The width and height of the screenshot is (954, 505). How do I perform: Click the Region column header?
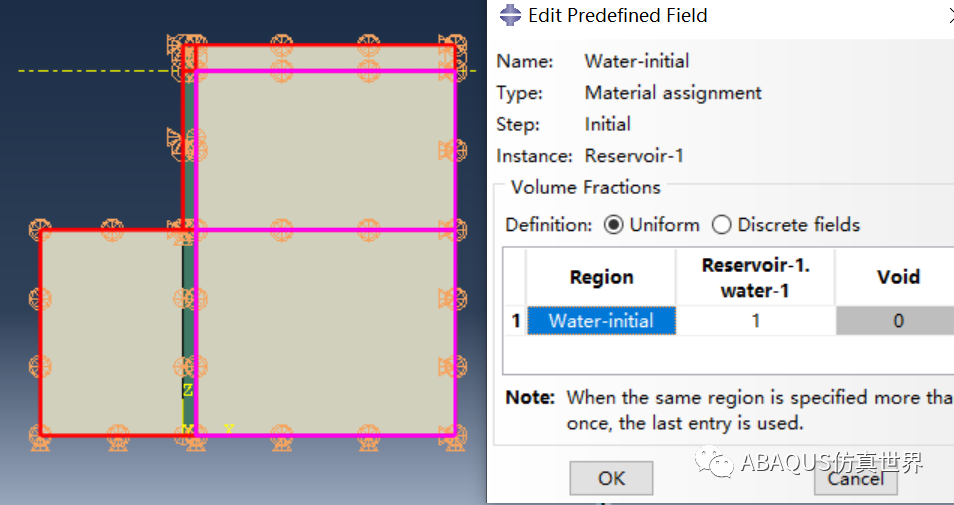601,277
